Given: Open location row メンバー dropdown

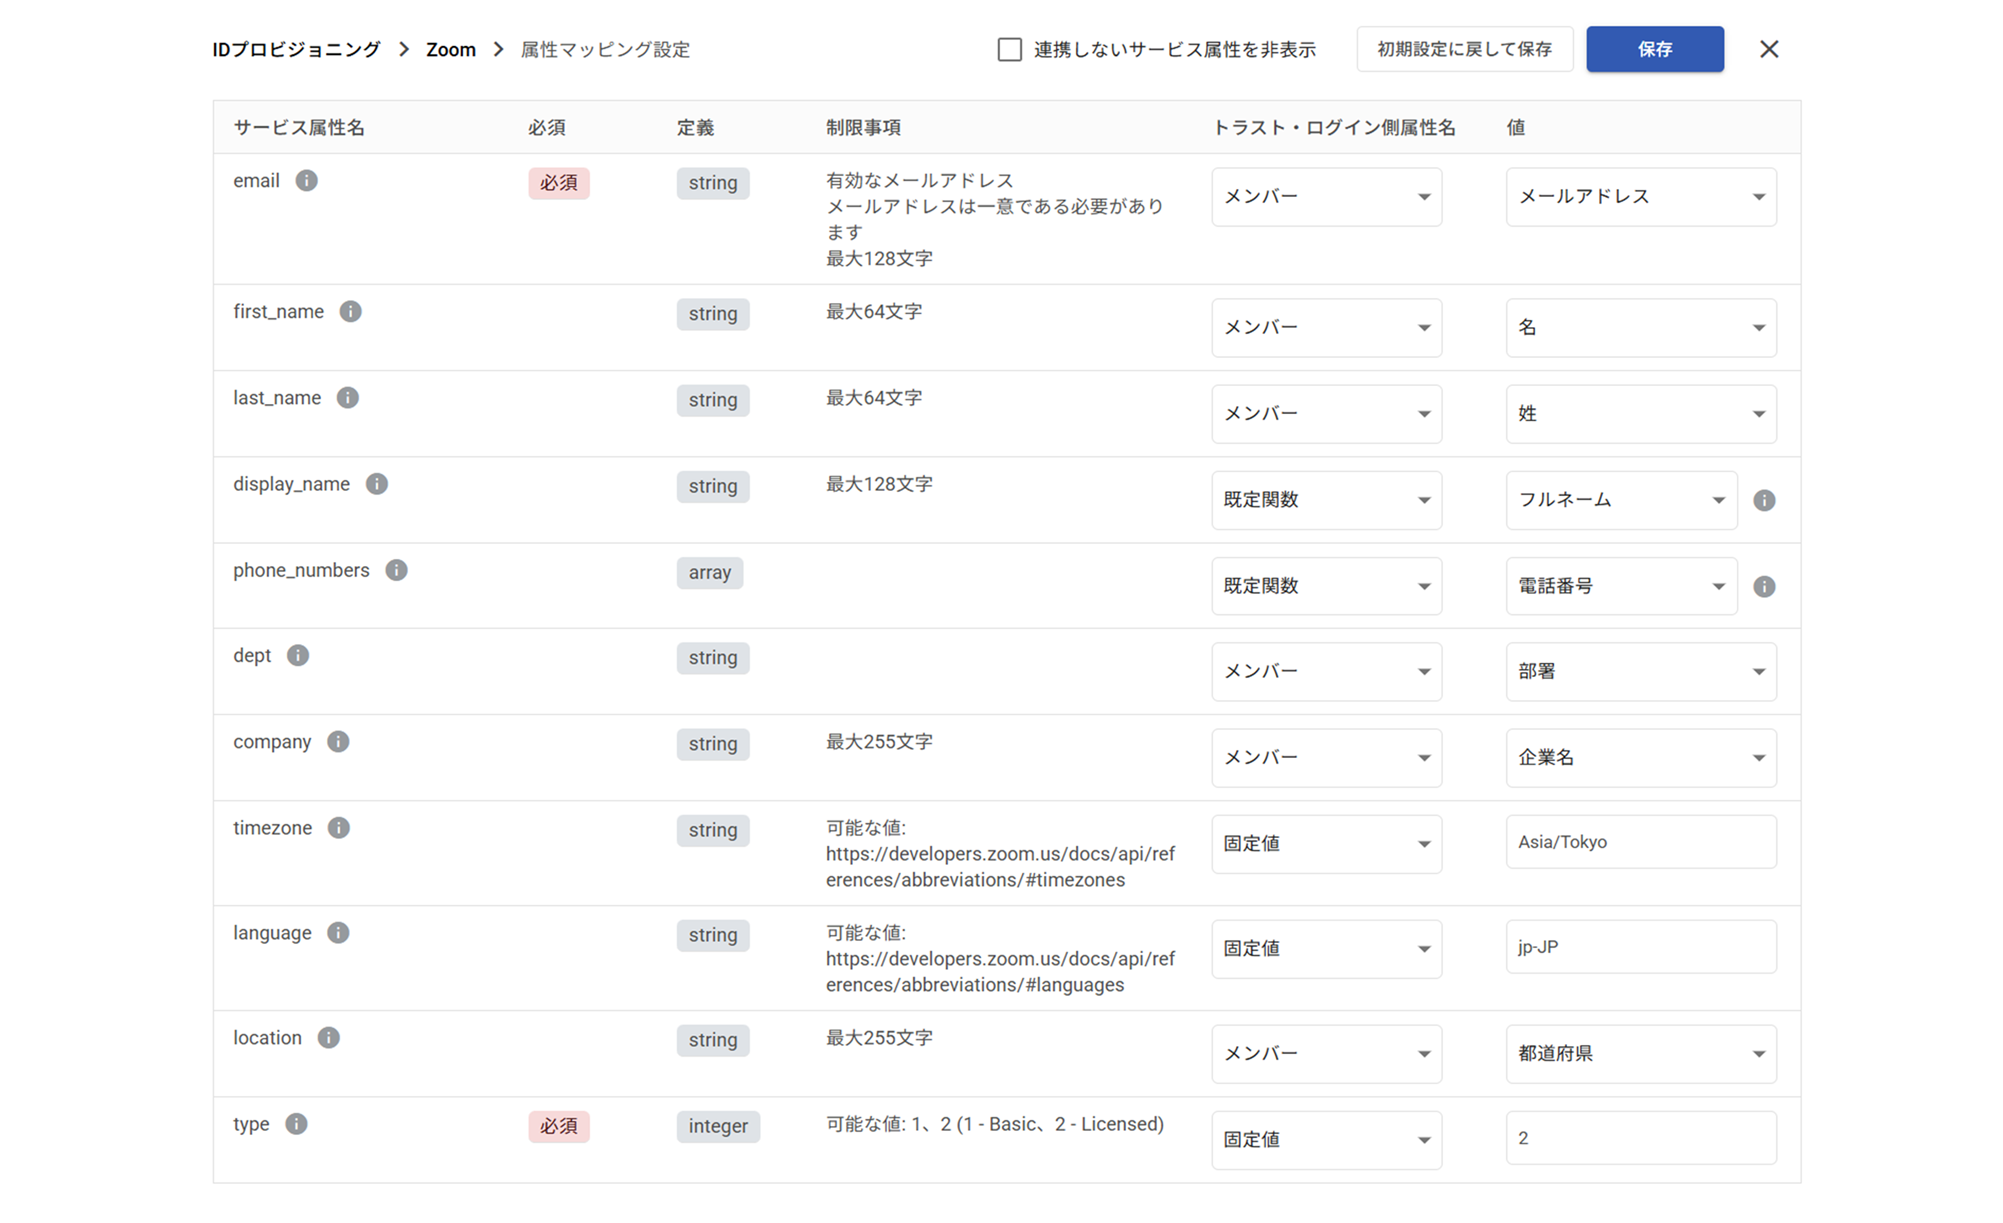Looking at the screenshot, I should click(x=1326, y=1054).
